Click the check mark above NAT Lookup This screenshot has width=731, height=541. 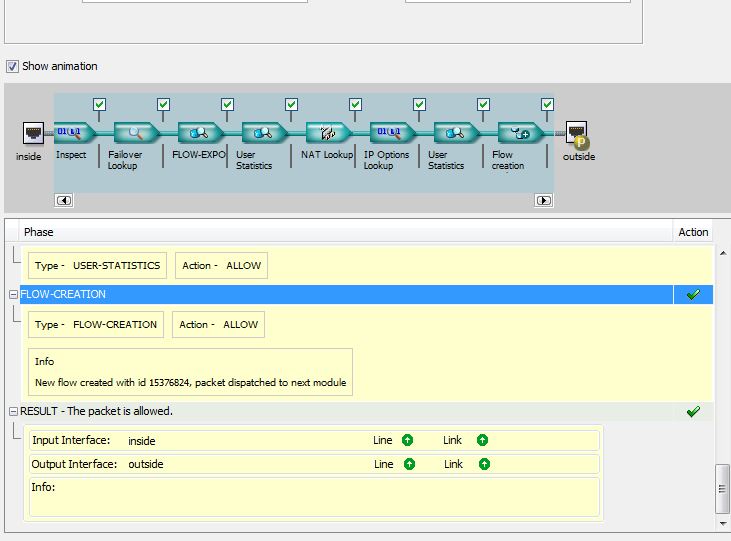(355, 104)
